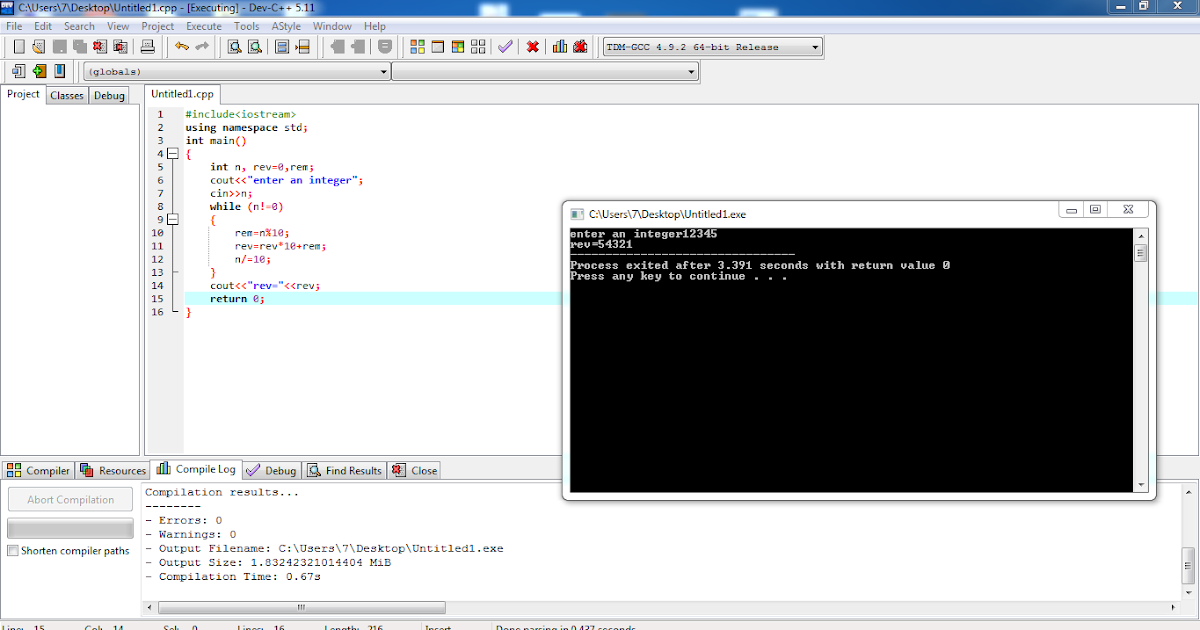Start debugging with the checkmark icon
This screenshot has width=1200, height=630.
505,46
